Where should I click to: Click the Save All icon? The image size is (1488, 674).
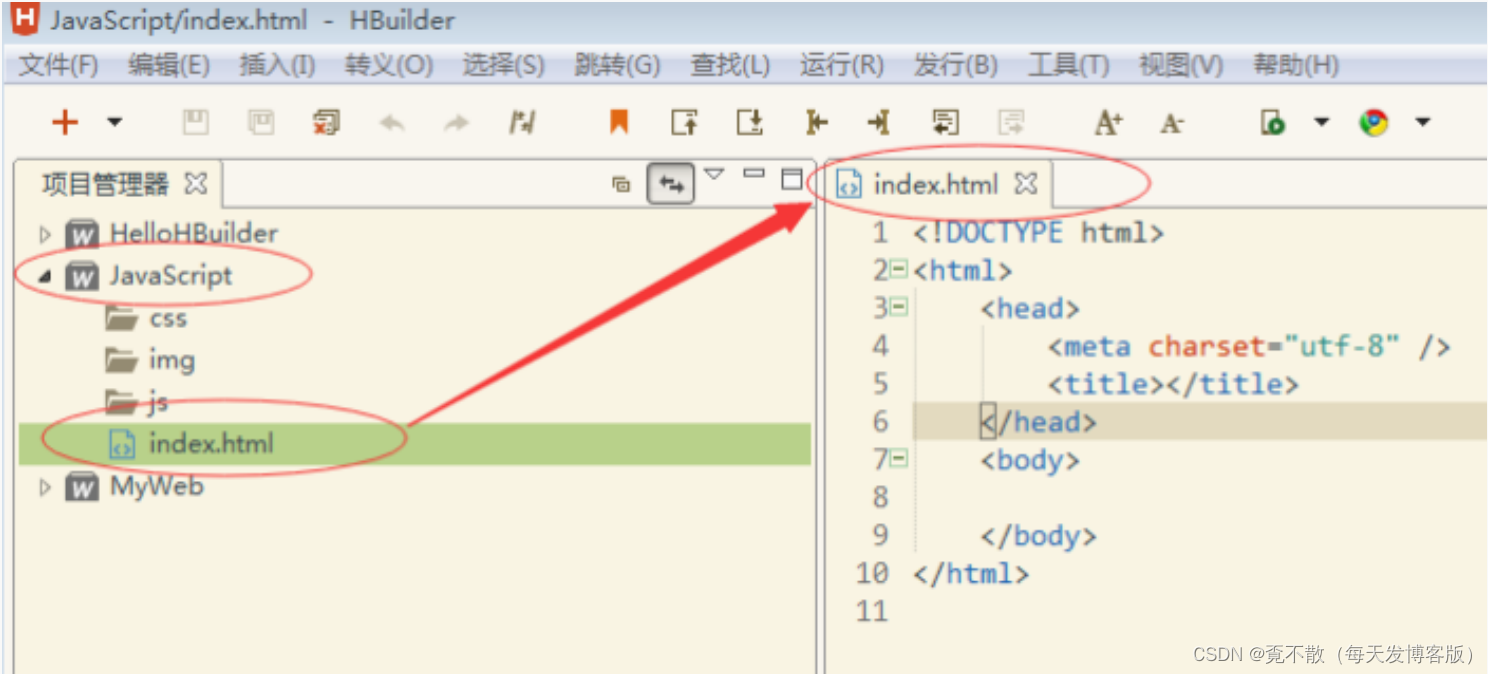pos(260,122)
